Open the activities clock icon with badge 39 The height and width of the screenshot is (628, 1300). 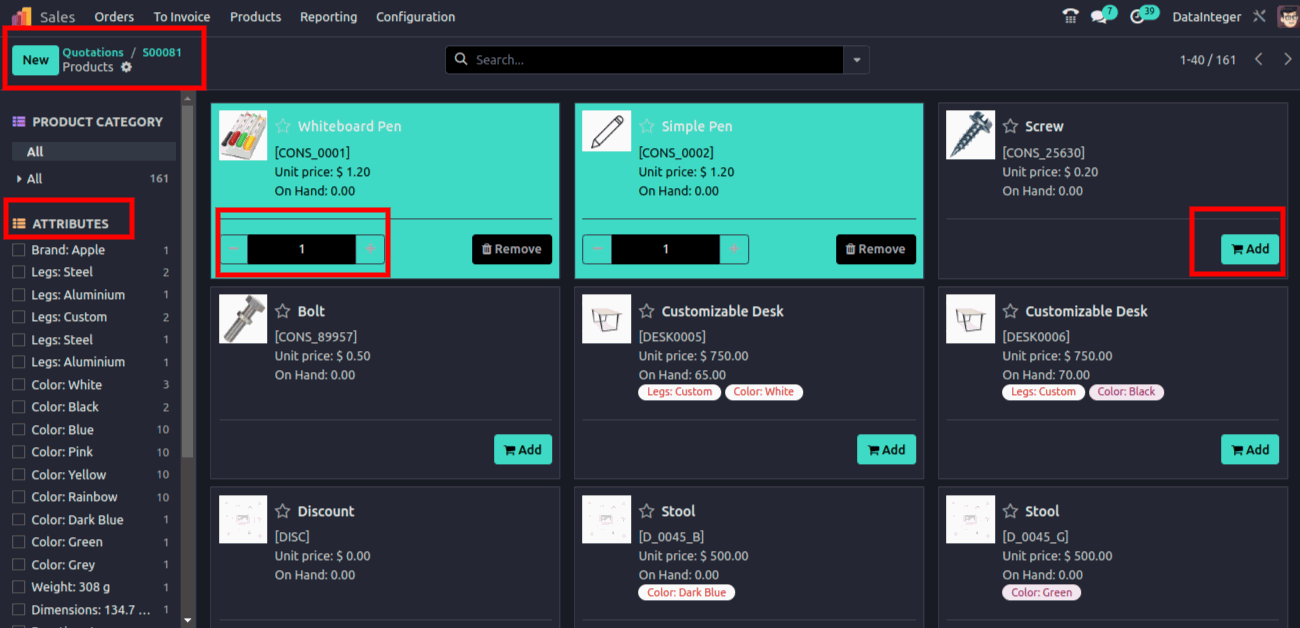point(1138,17)
